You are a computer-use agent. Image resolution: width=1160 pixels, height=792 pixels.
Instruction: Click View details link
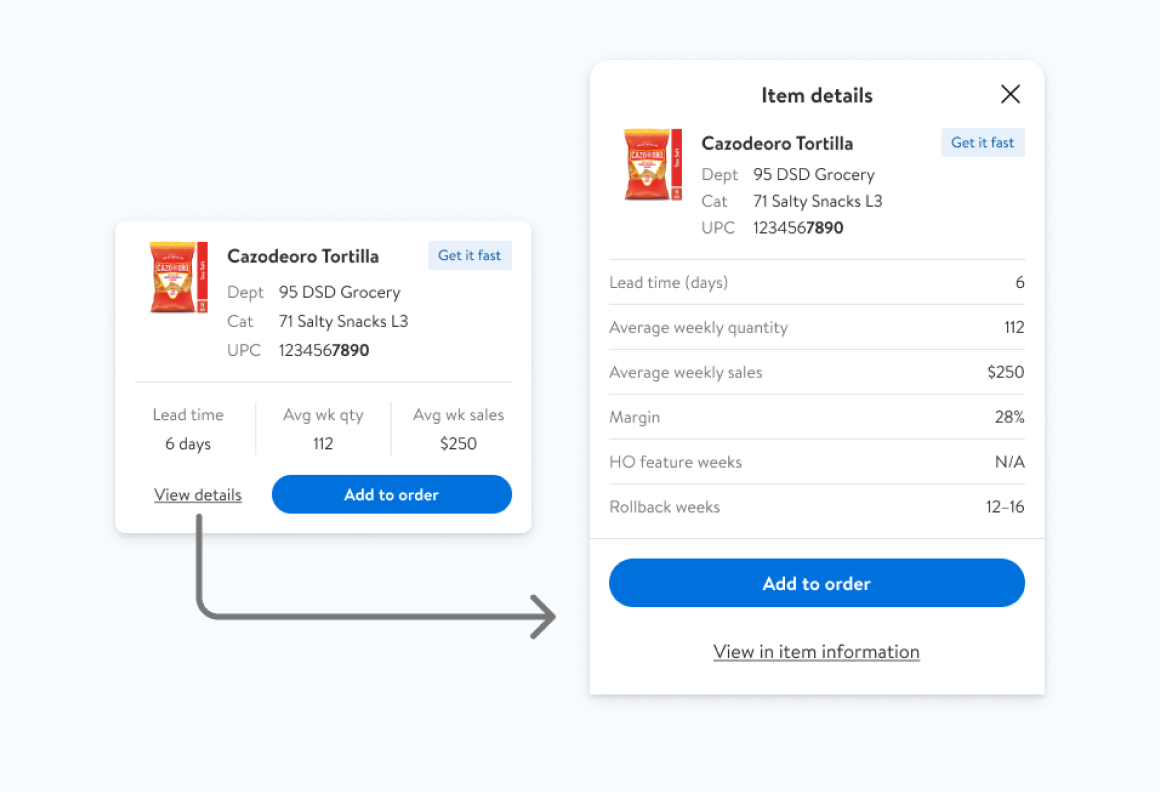(198, 495)
